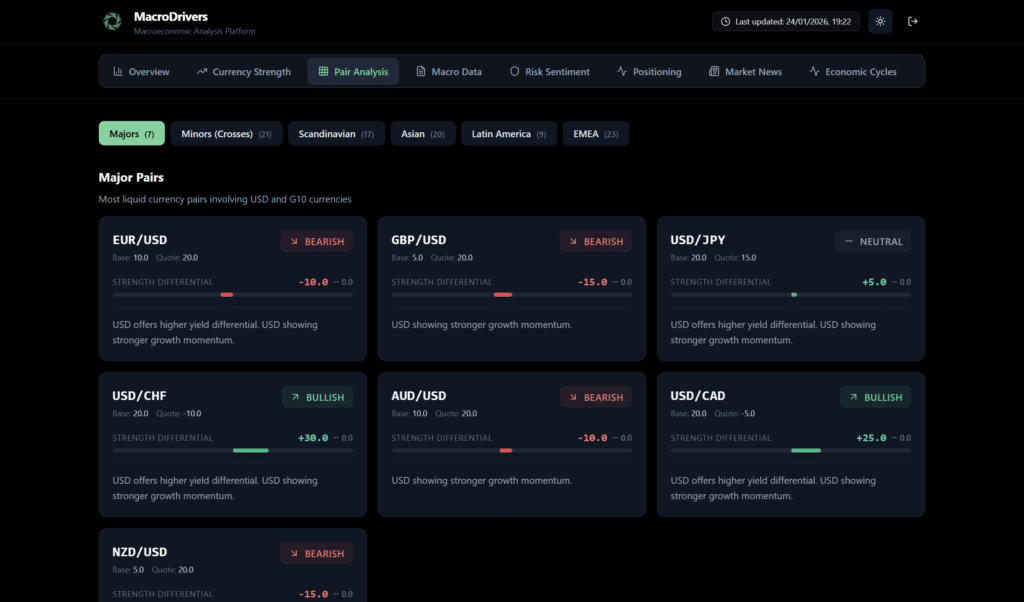This screenshot has width=1024, height=602.
Task: Open the Positioning tab
Action: [x=649, y=72]
